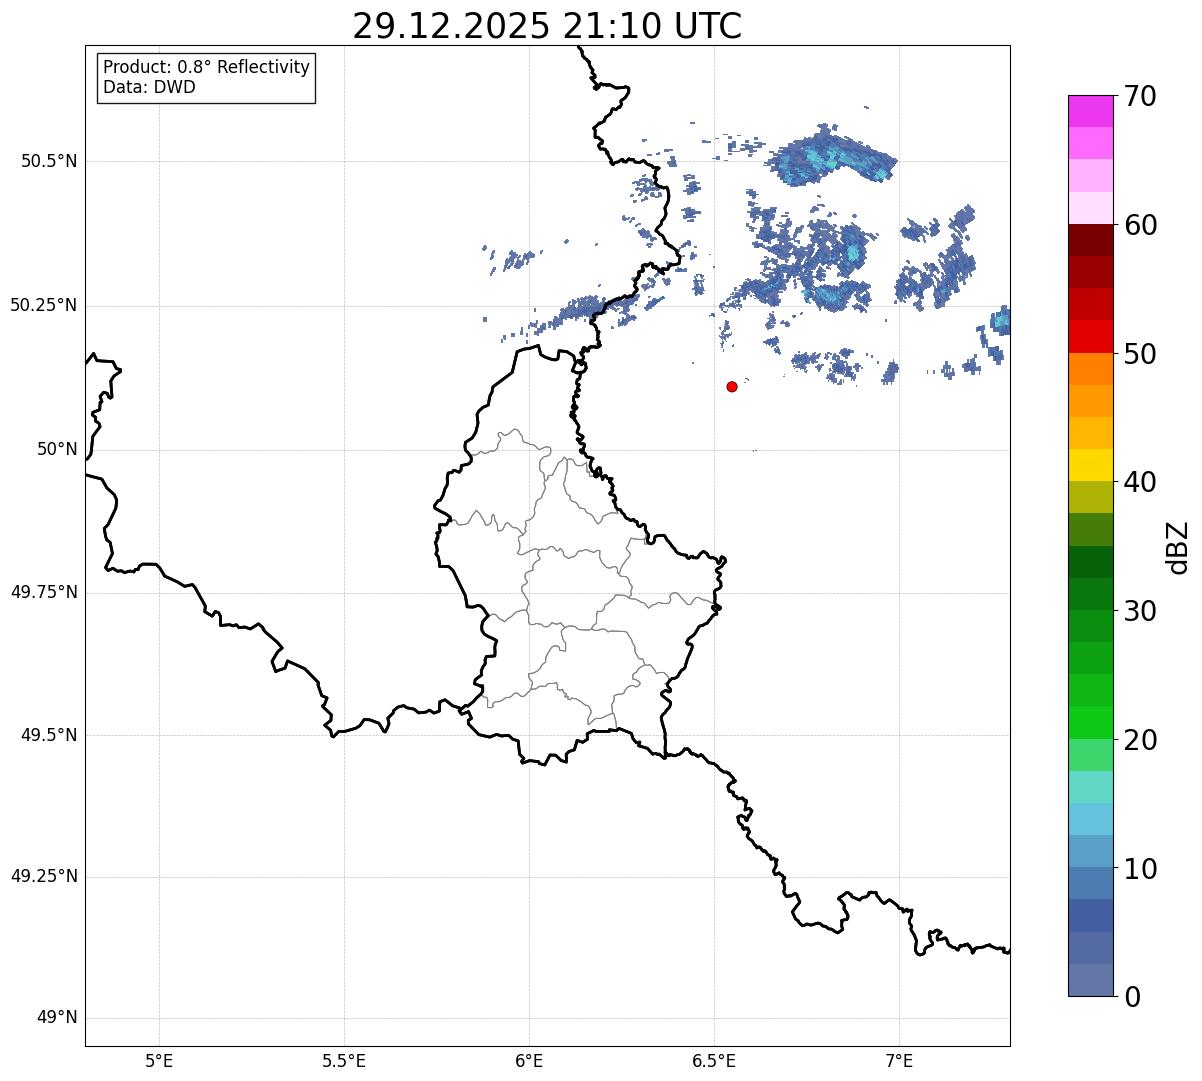This screenshot has width=1202, height=1081.
Task: Click the longitude label 5.5°E
Action: tap(344, 1060)
